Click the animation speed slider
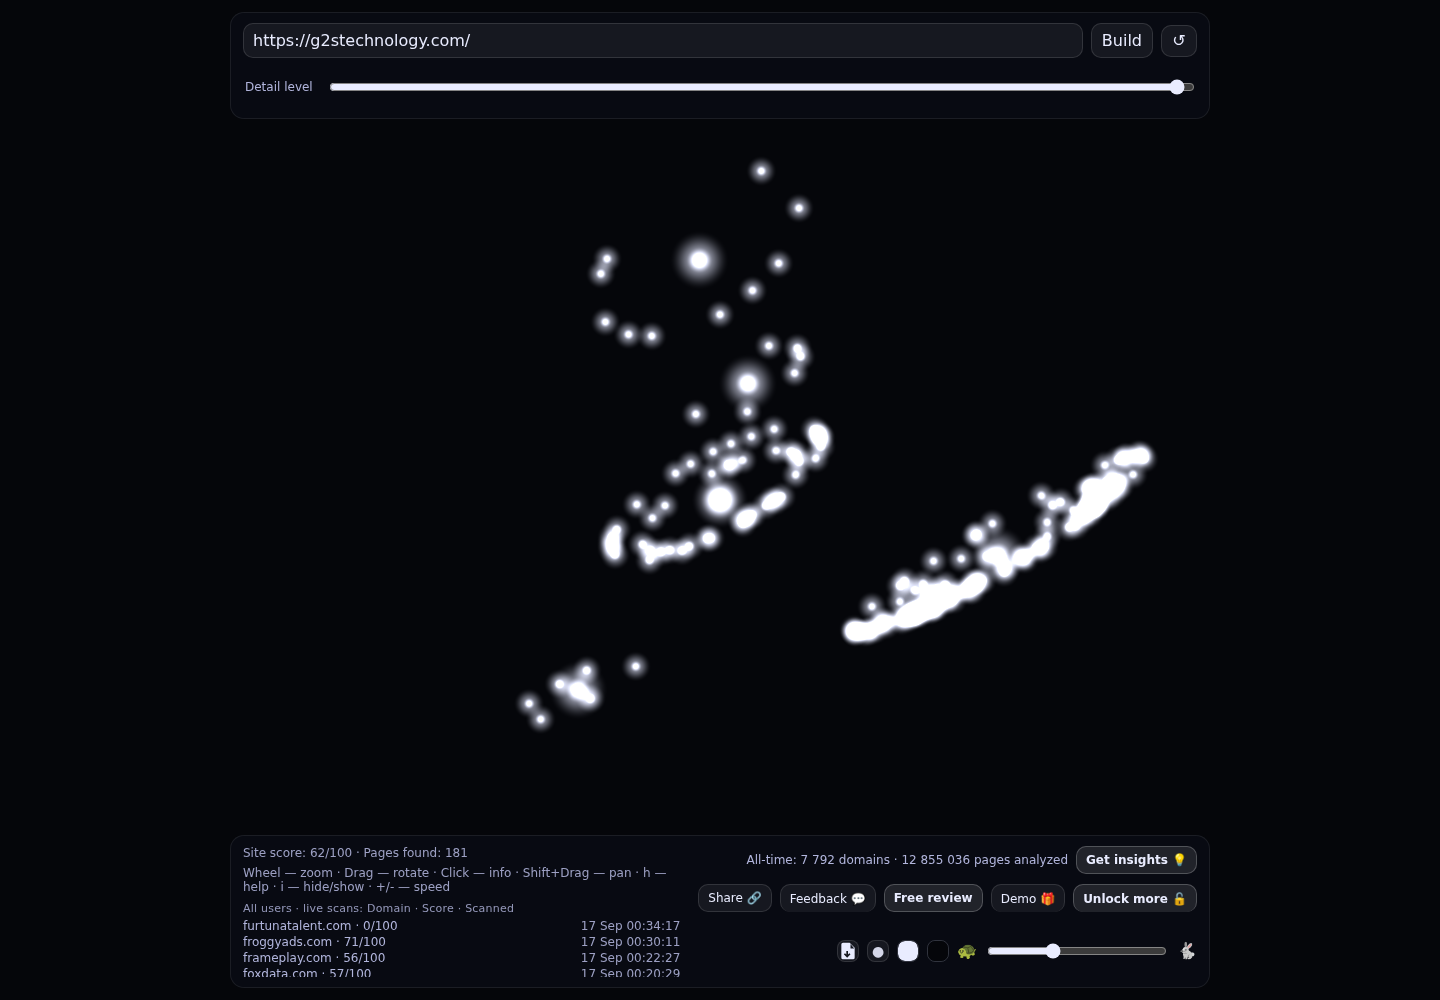Image resolution: width=1440 pixels, height=1000 pixels. point(1077,951)
